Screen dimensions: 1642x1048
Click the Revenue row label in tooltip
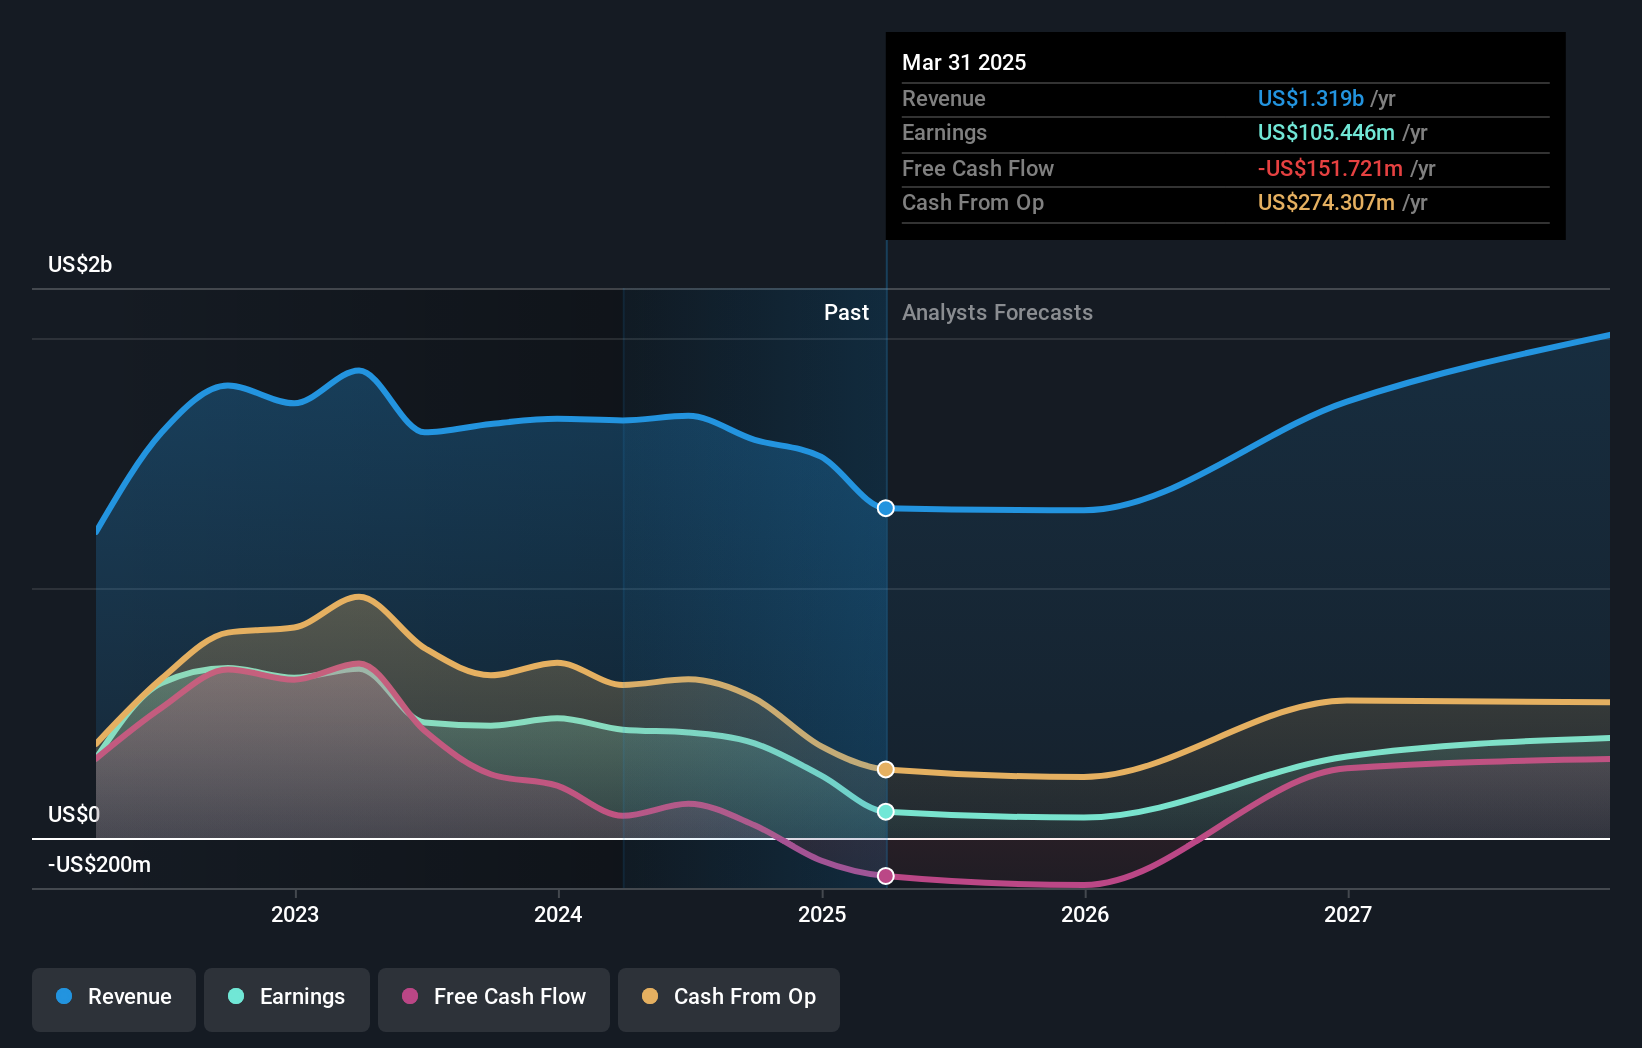(x=944, y=98)
